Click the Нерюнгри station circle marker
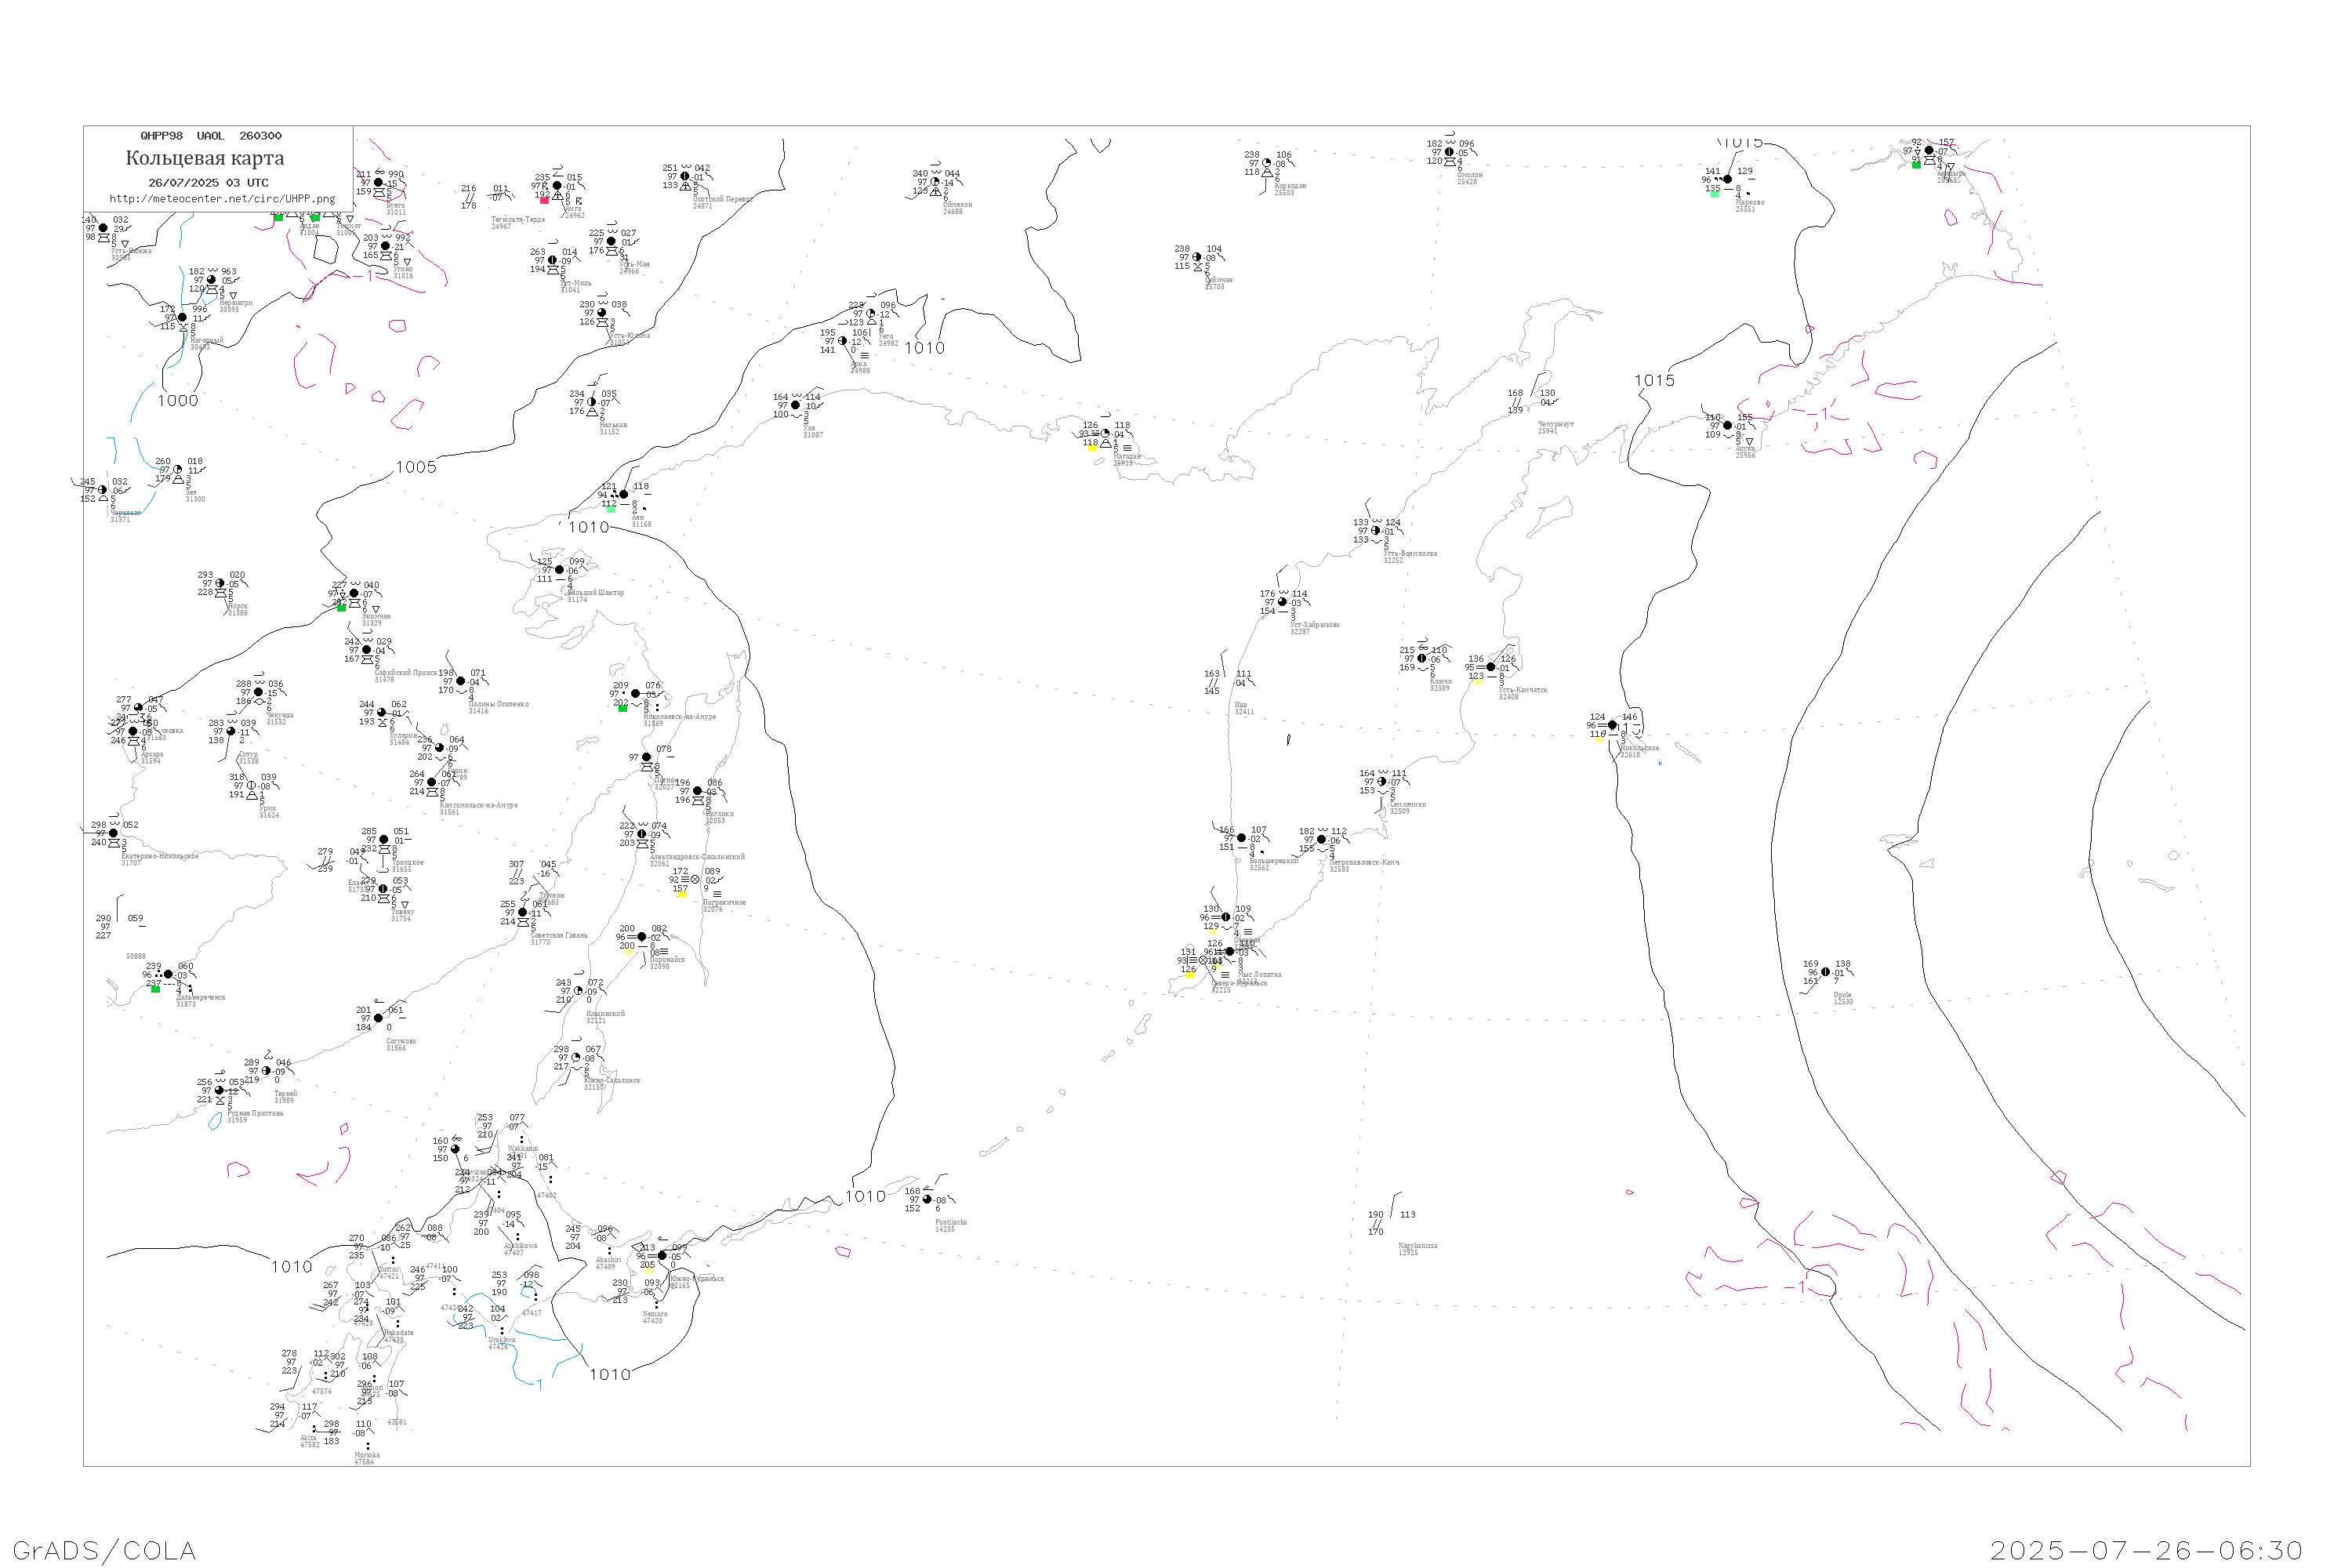Screen dimensions: 2352x1568 (211, 280)
